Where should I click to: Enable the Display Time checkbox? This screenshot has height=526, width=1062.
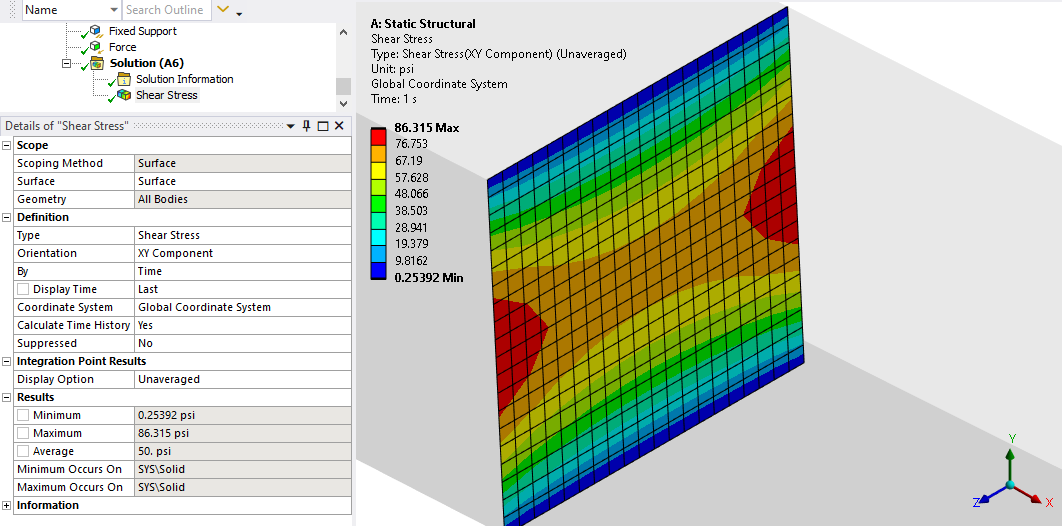(x=23, y=289)
